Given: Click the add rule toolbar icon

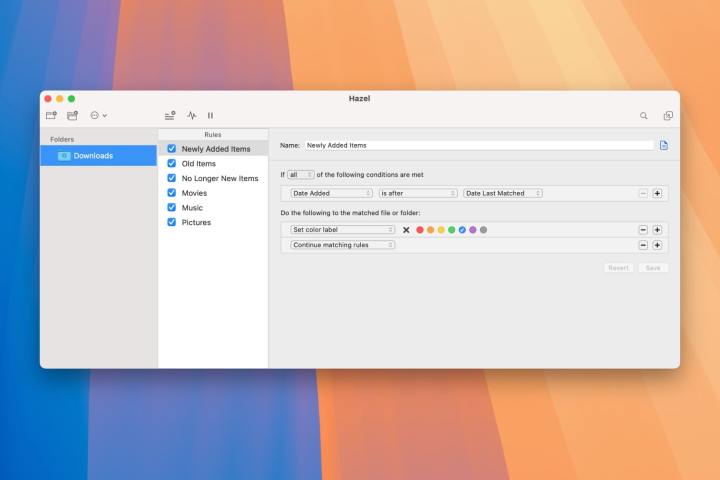Looking at the screenshot, I should click(170, 115).
